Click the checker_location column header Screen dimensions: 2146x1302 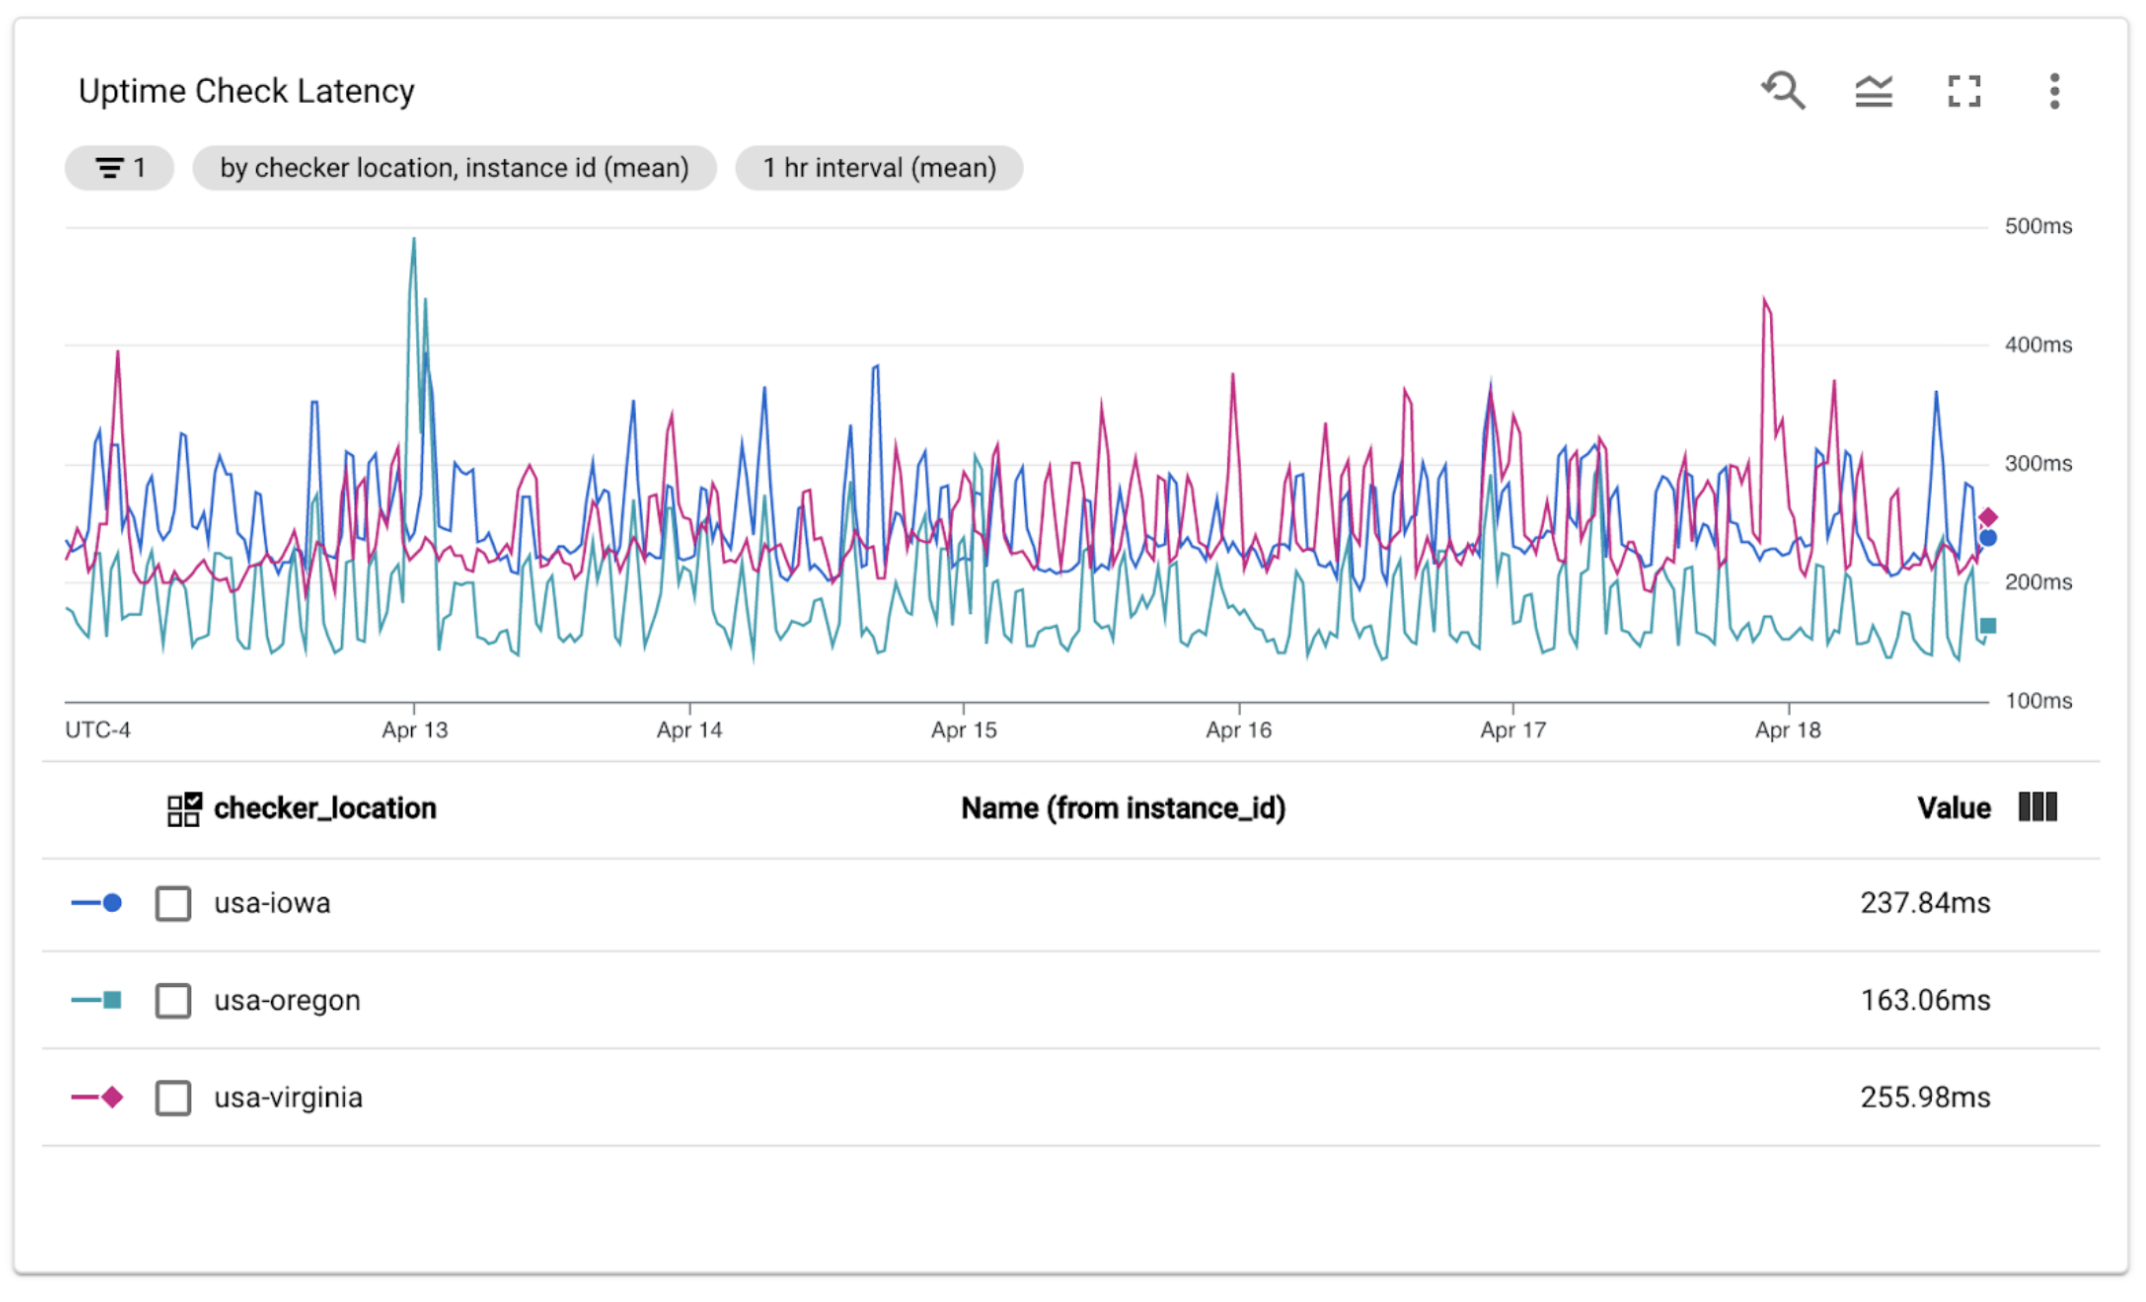(x=325, y=808)
